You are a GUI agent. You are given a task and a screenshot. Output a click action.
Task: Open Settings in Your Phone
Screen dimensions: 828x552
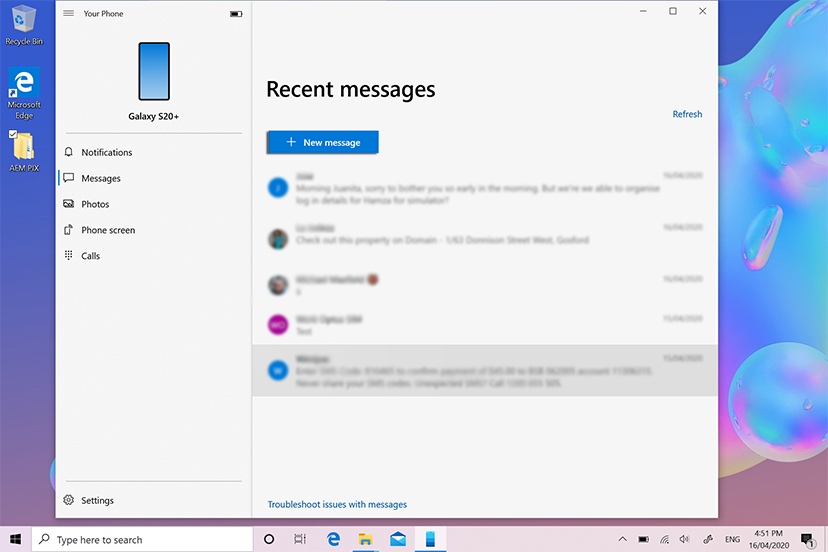click(x=153, y=500)
